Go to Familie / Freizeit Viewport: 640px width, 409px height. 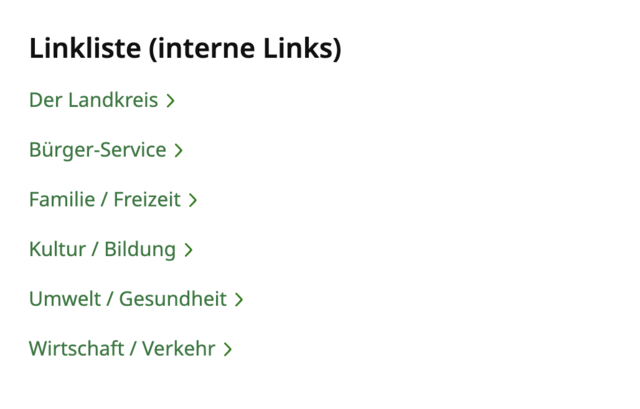113,200
